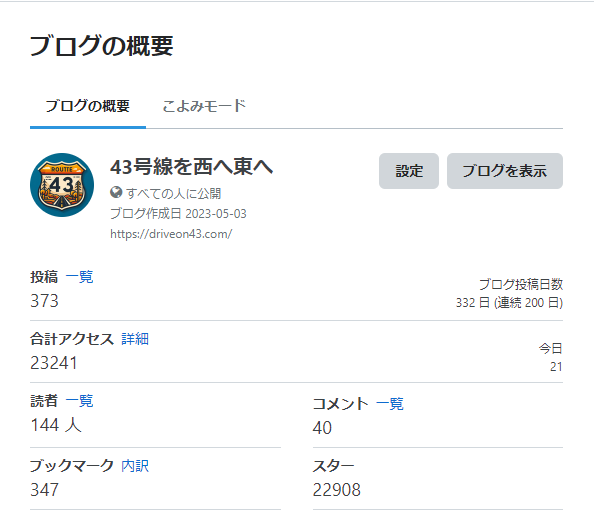Image resolution: width=594 pixels, height=522 pixels.
Task: Click the globe icon beside すべての人に公開
Action: coord(116,192)
